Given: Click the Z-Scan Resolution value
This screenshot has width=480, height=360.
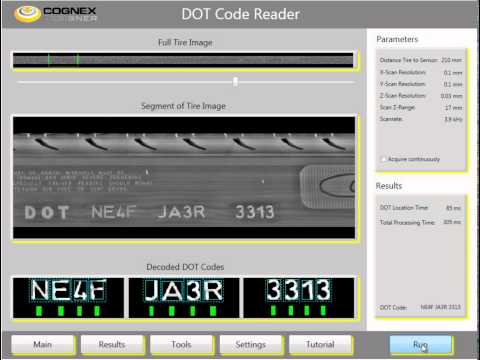Looking at the screenshot, I should [x=451, y=96].
